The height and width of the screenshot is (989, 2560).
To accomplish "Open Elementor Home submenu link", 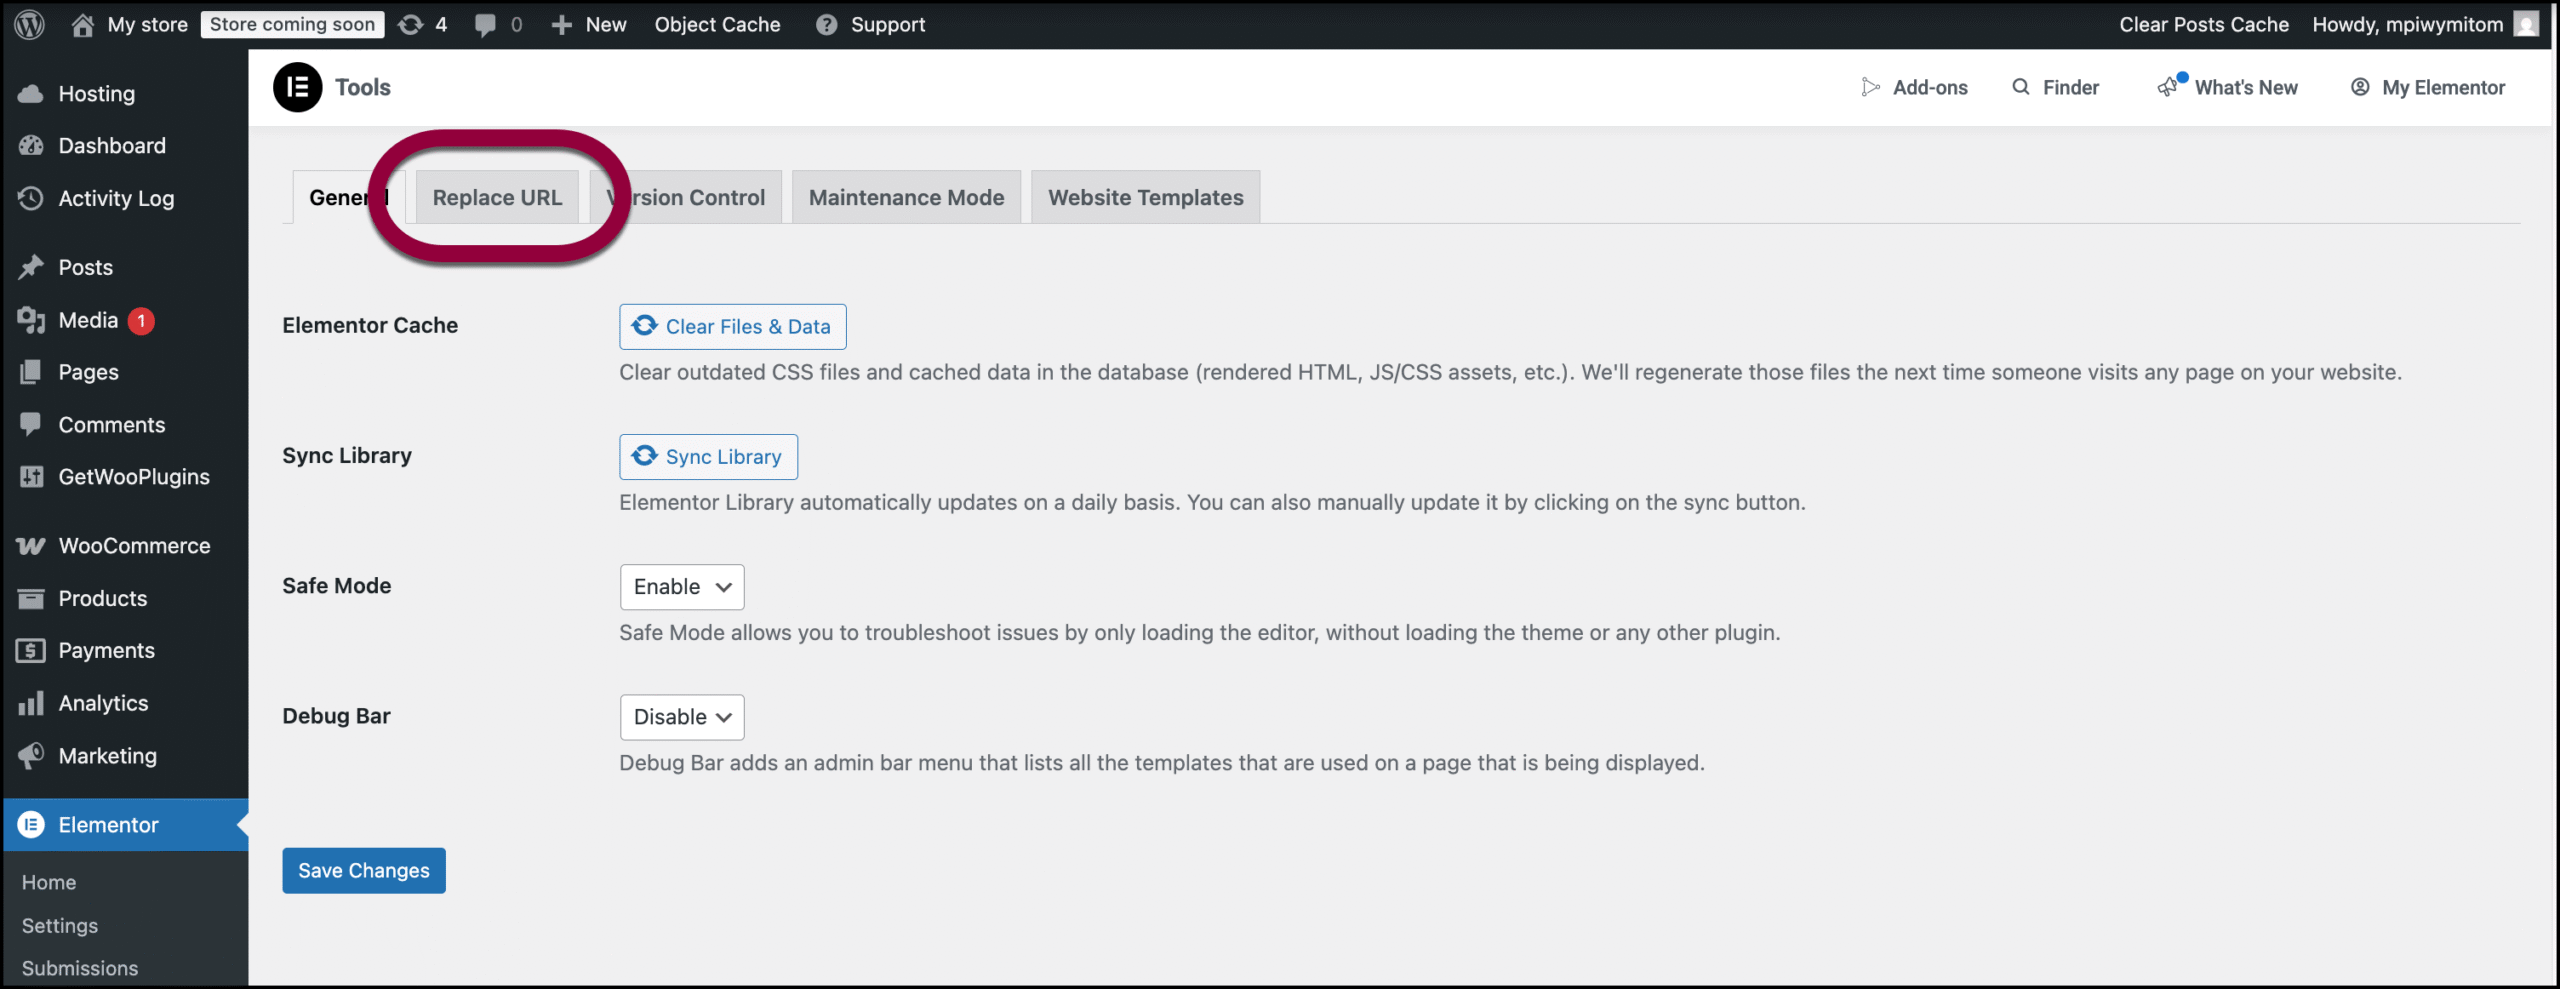I will tap(49, 882).
